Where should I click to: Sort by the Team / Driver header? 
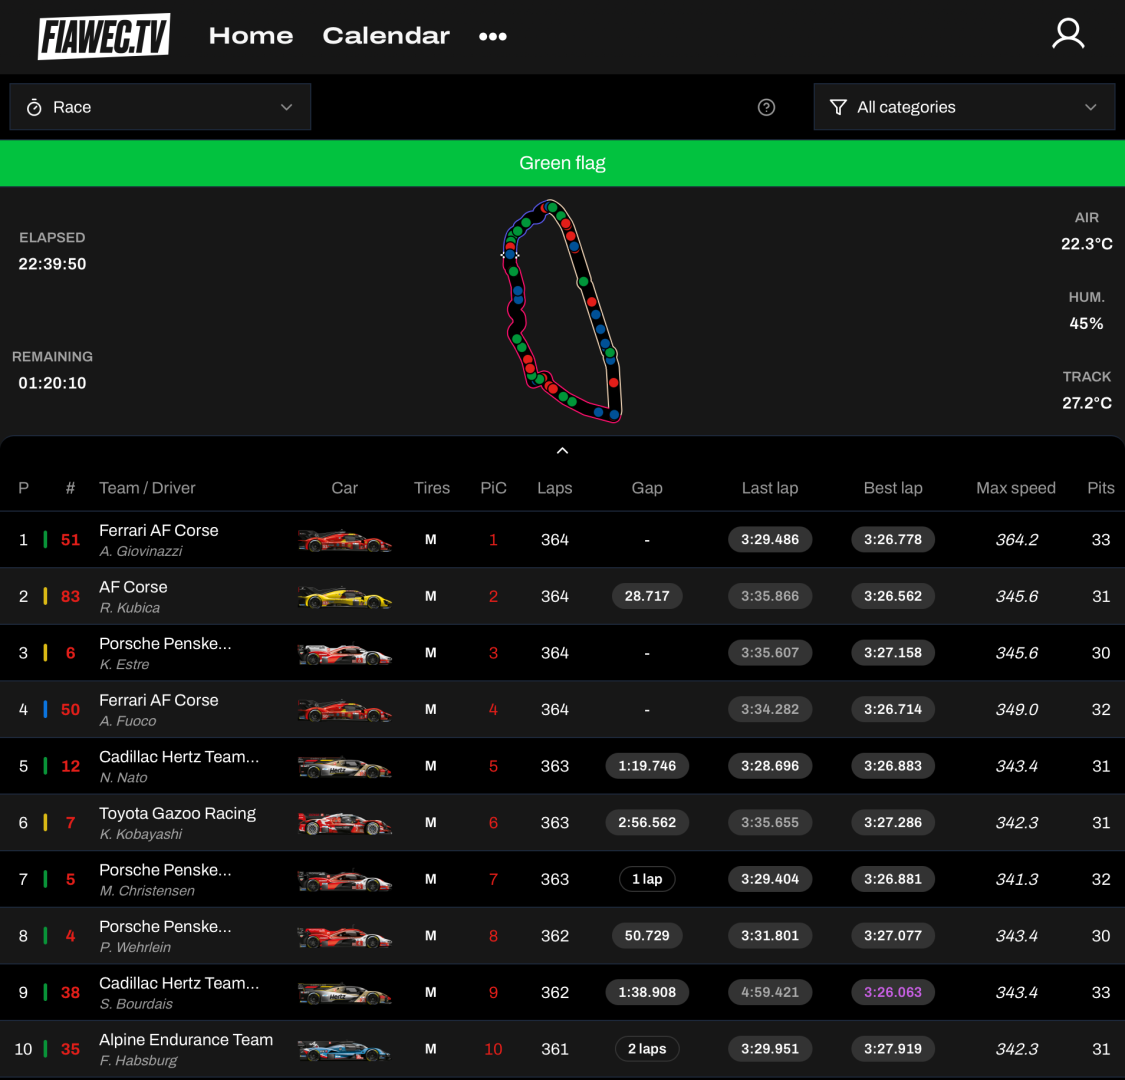pyautogui.click(x=147, y=488)
